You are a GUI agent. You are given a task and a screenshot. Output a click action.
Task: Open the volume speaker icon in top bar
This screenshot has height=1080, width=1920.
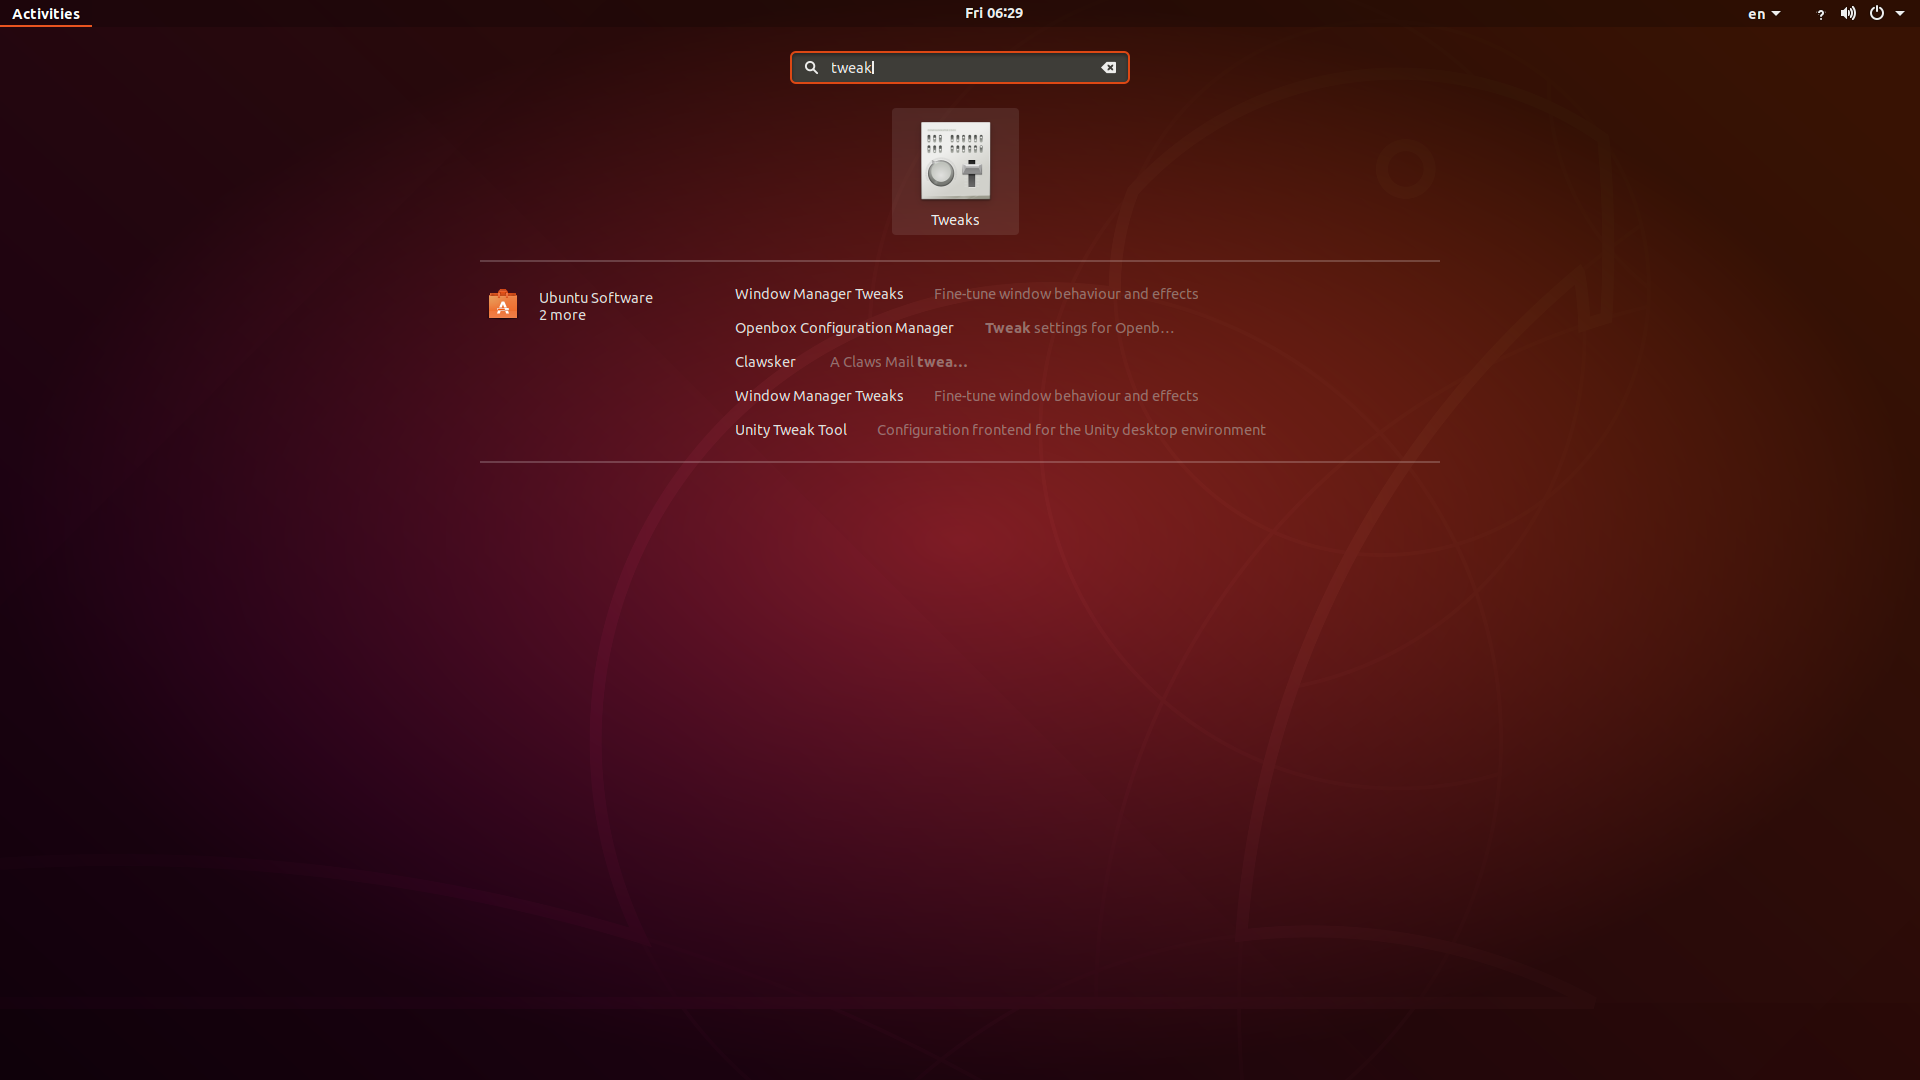coord(1848,14)
